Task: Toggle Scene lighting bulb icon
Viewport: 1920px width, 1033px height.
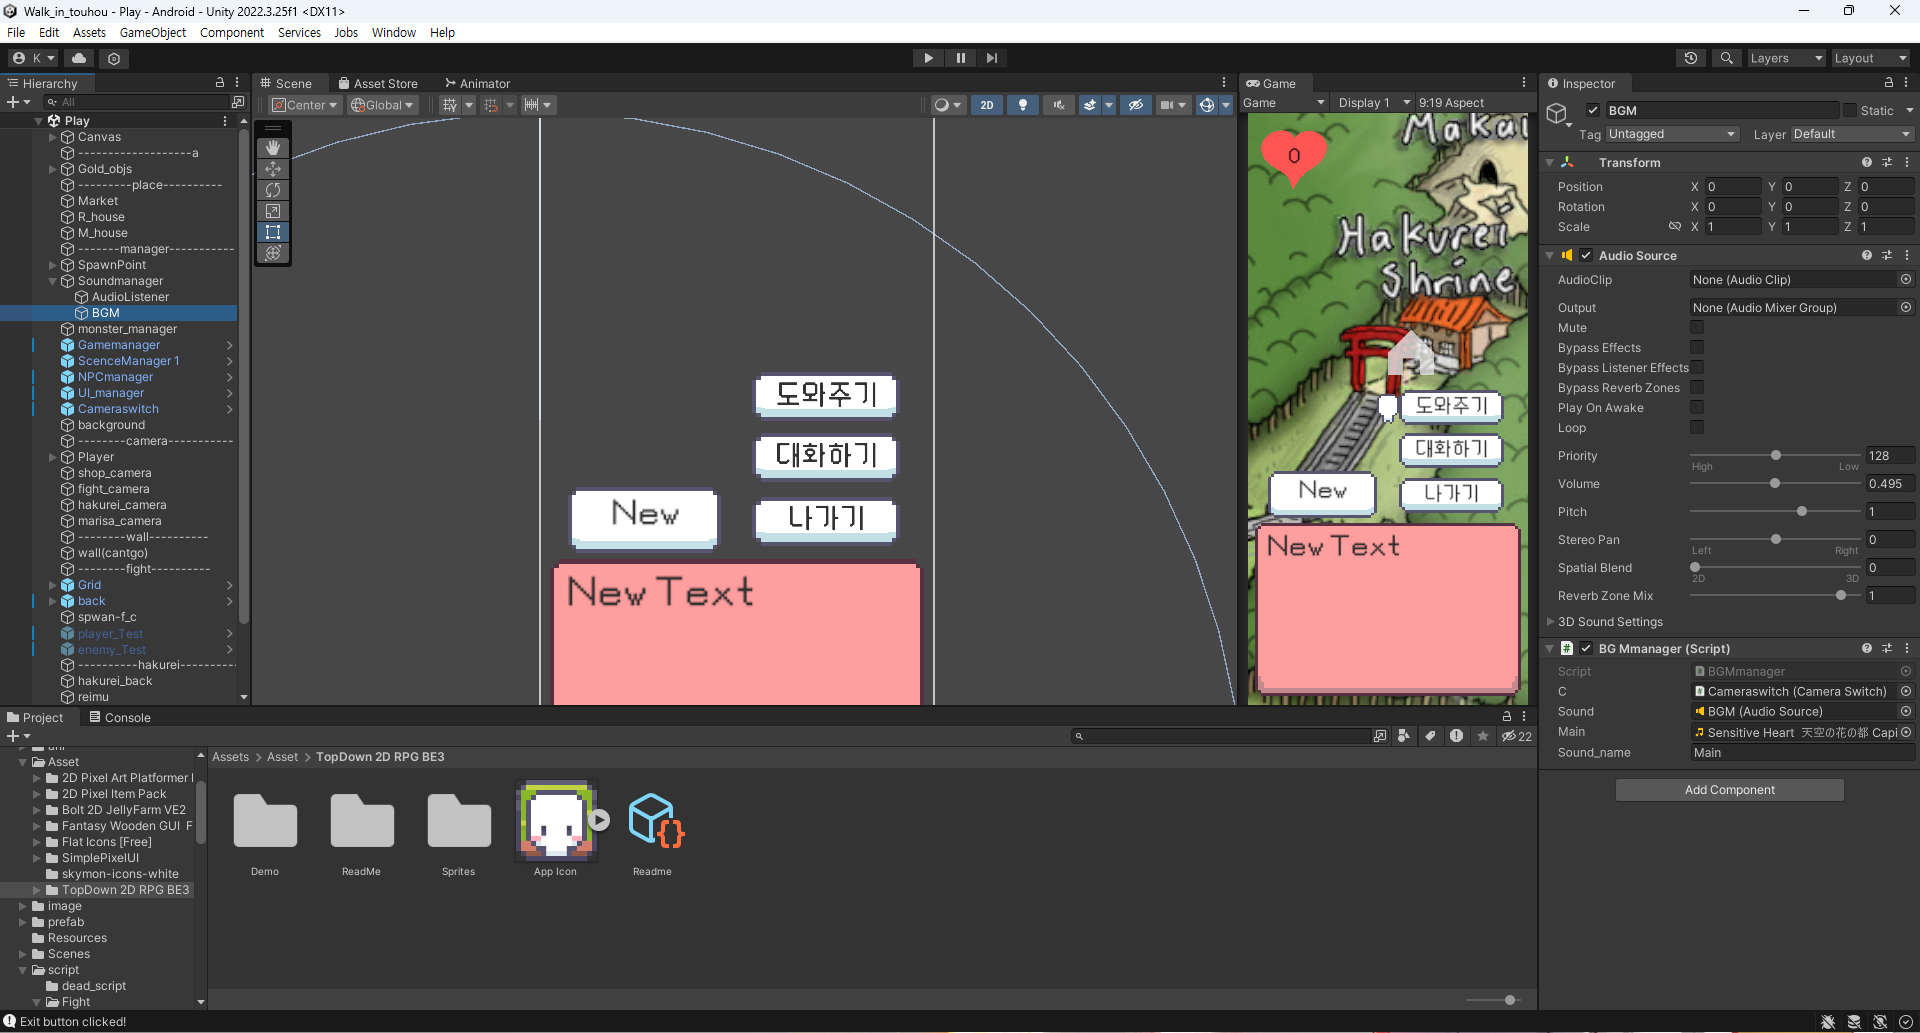Action: pos(1022,105)
